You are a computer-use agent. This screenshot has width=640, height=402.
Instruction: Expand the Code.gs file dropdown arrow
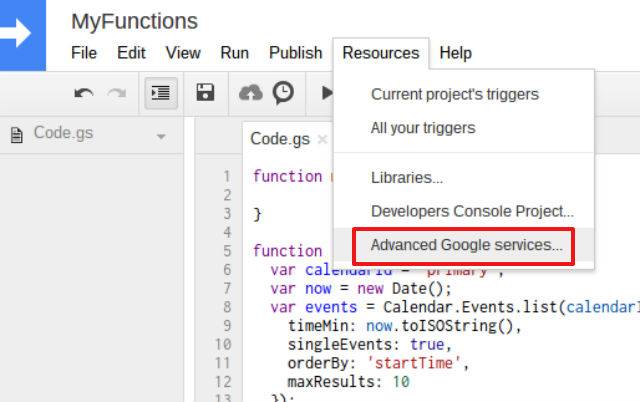[161, 136]
